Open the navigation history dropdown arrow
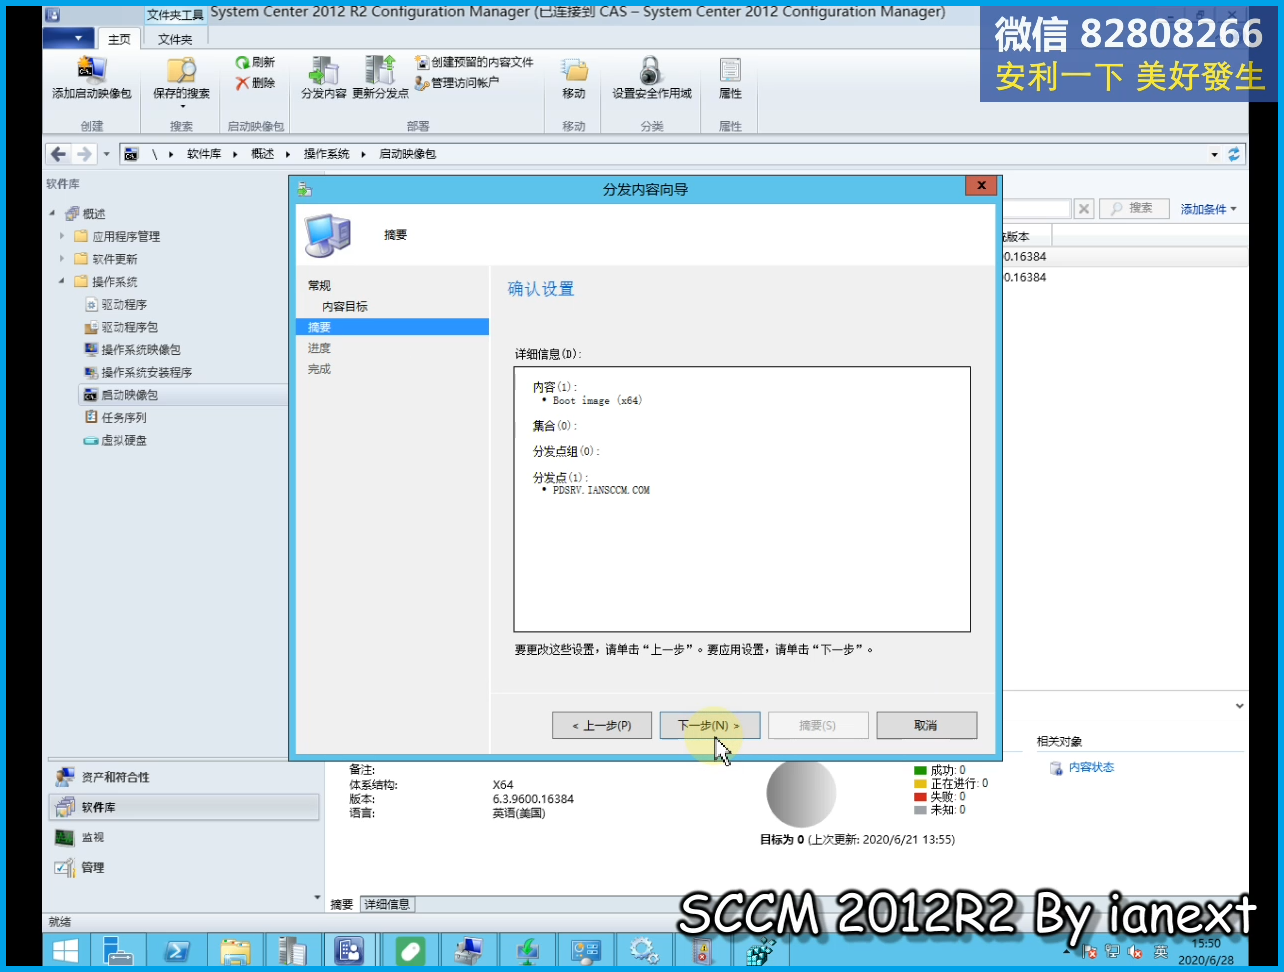Viewport: 1284px width, 972px height. tap(106, 154)
